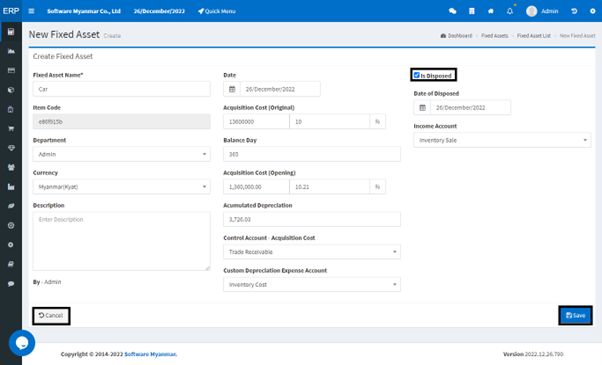Open the building icon in header
602x365 pixels.
(x=472, y=11)
